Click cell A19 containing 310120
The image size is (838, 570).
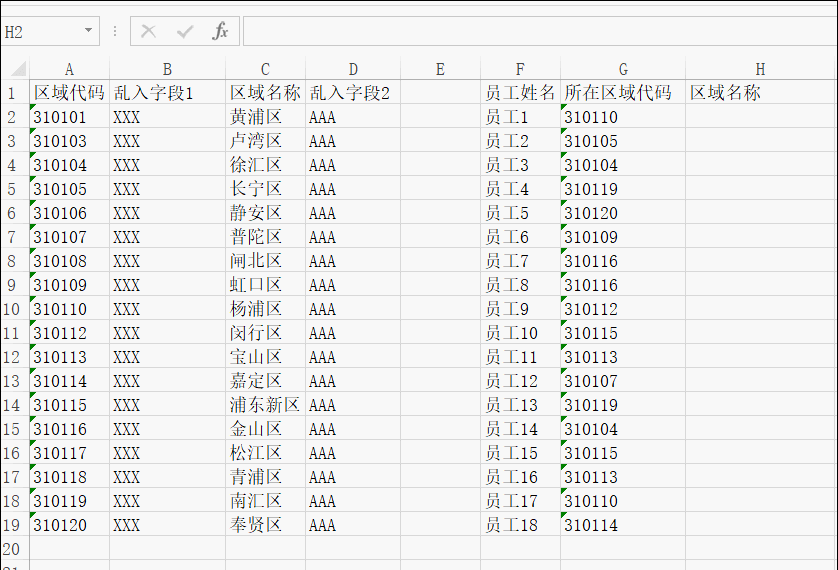coord(69,525)
